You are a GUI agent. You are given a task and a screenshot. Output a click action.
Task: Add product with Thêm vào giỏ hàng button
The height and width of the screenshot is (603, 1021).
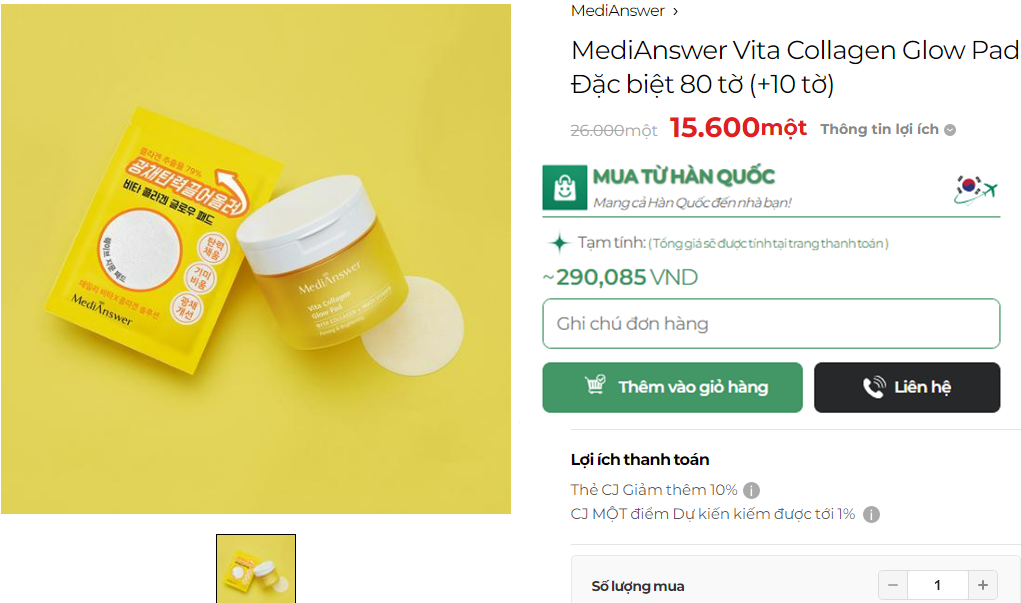[673, 387]
